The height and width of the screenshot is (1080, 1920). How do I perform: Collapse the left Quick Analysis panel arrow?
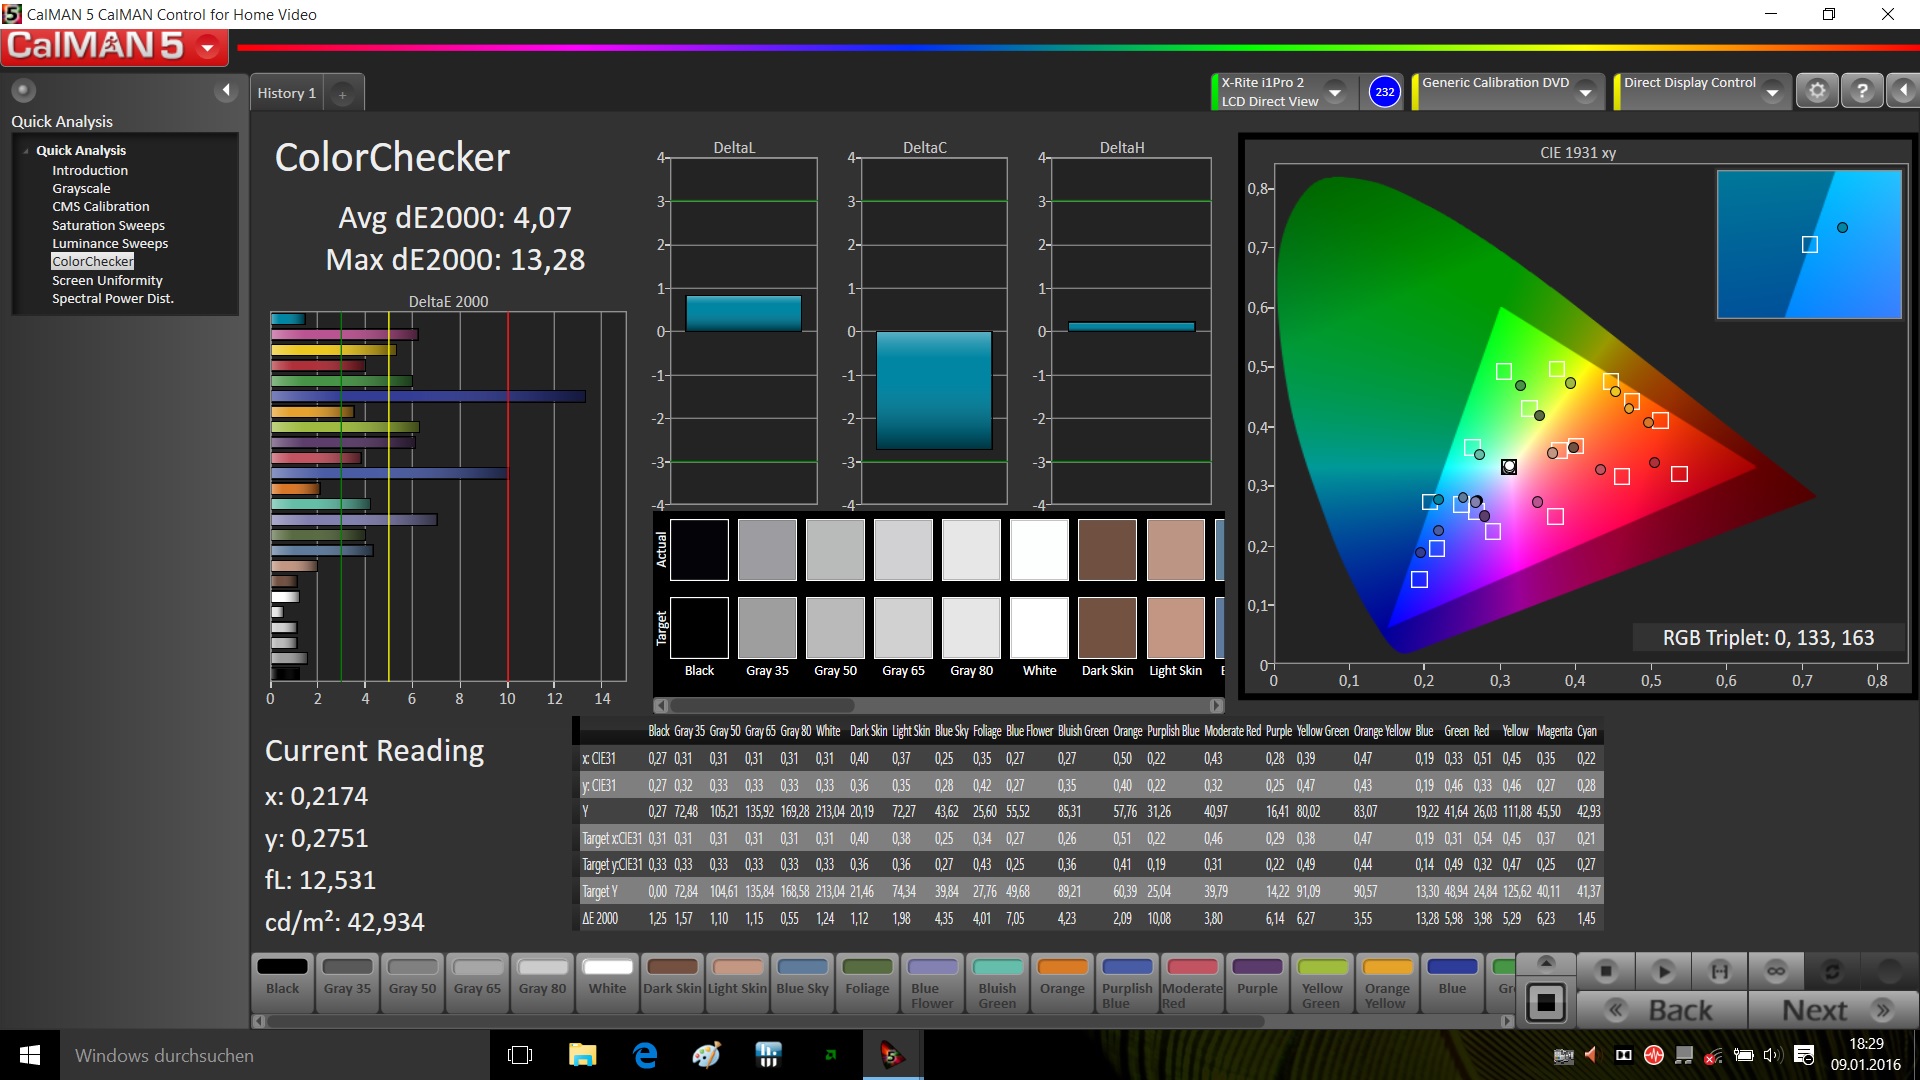226,91
